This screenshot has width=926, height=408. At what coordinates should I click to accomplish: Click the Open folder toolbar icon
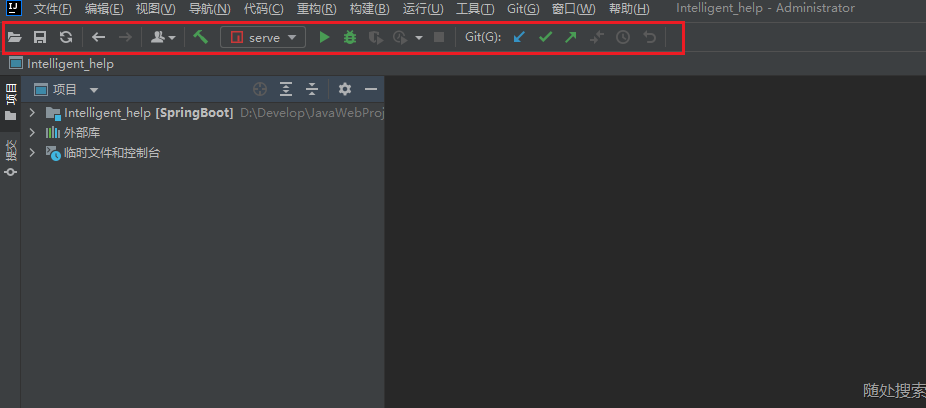pyautogui.click(x=14, y=37)
